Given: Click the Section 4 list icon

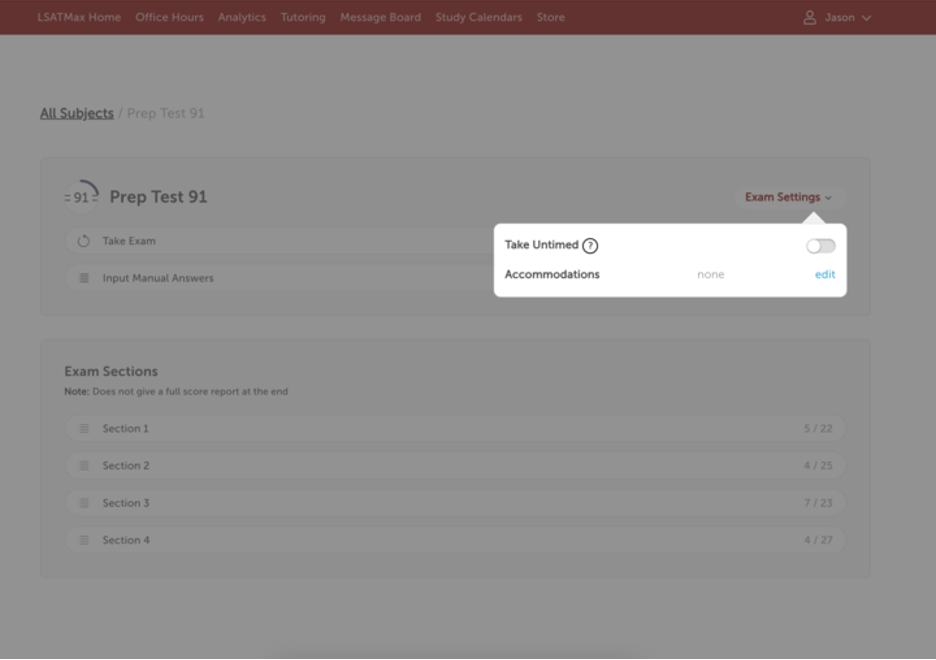Looking at the screenshot, I should 84,540.
